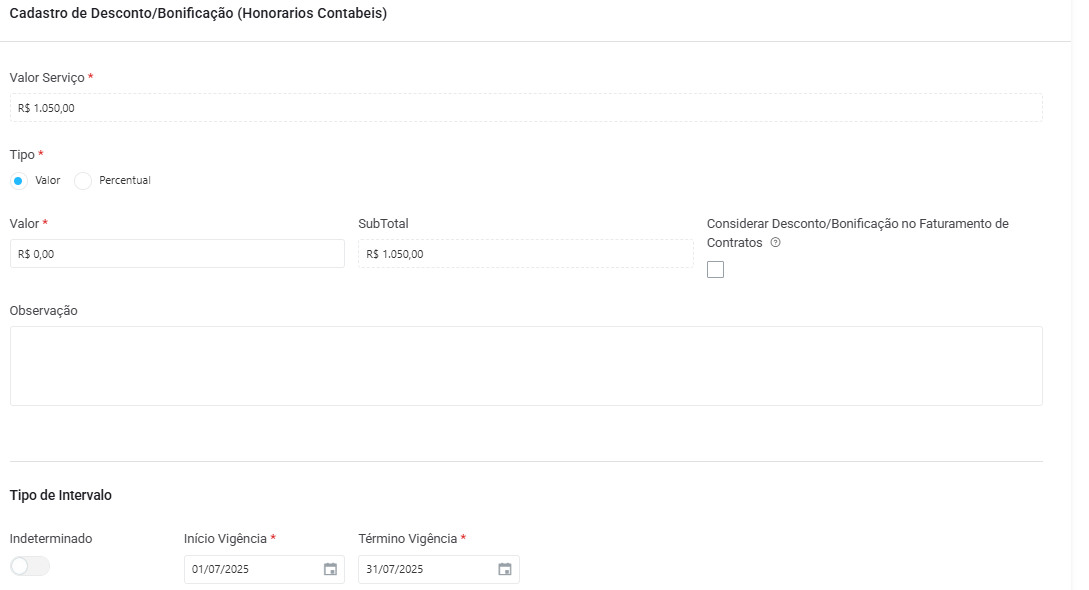Click the Percentual option label text
This screenshot has width=1089, height=590.
(x=125, y=180)
